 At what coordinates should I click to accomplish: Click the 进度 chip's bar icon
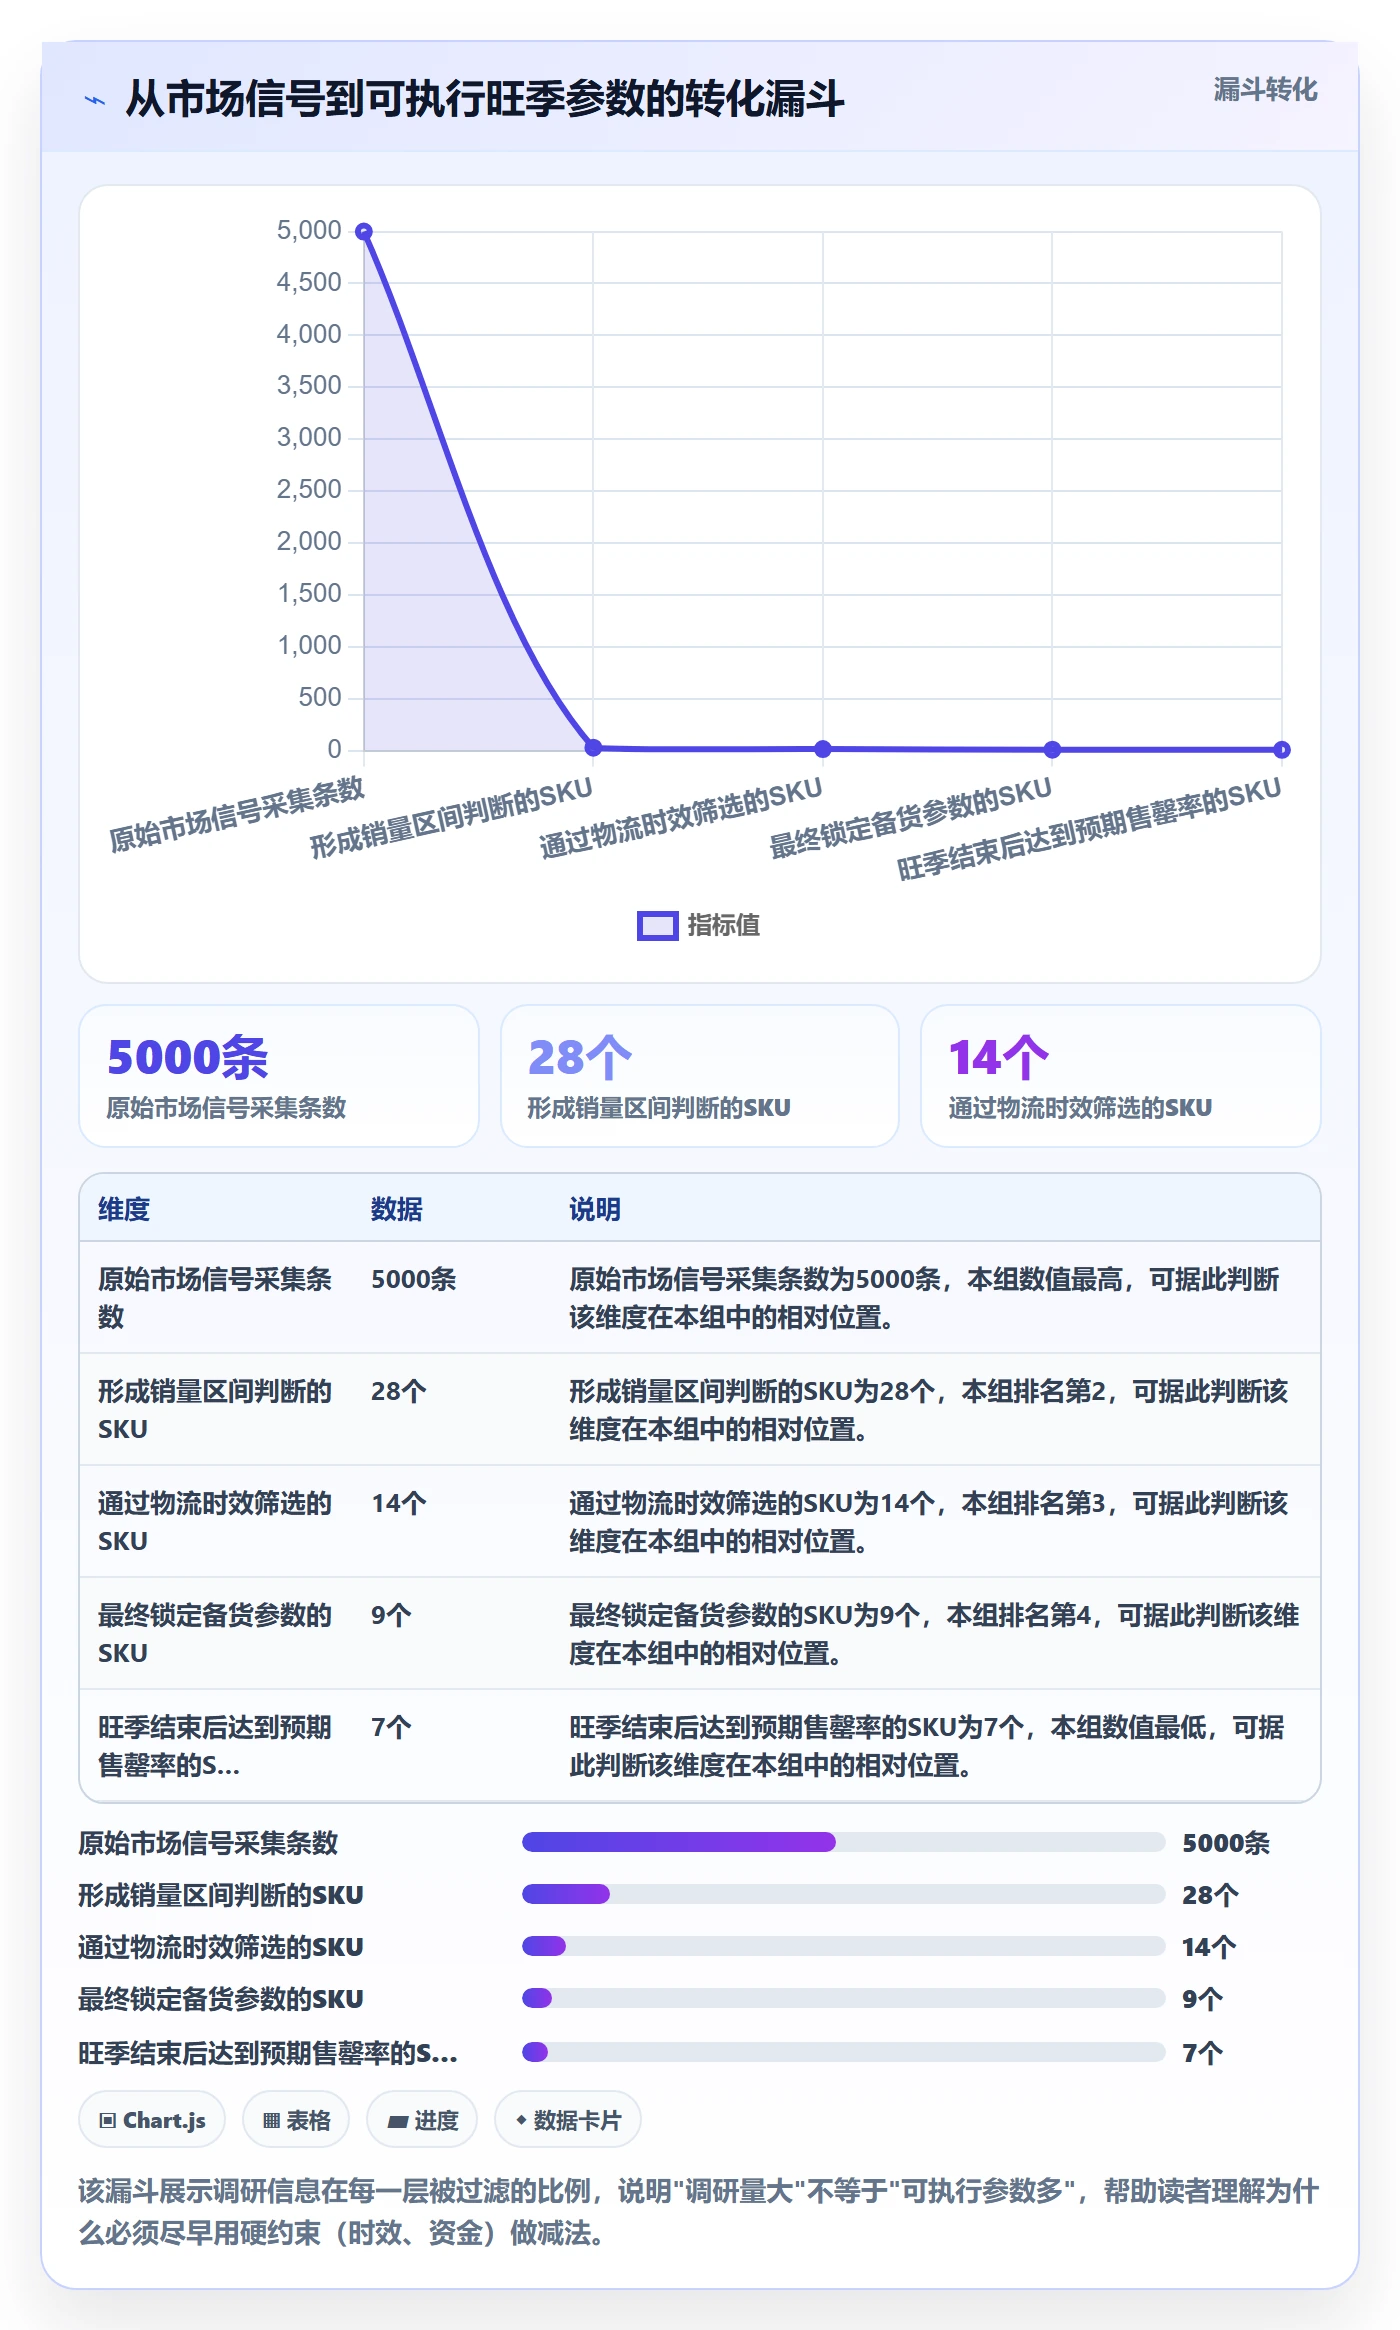[397, 2121]
